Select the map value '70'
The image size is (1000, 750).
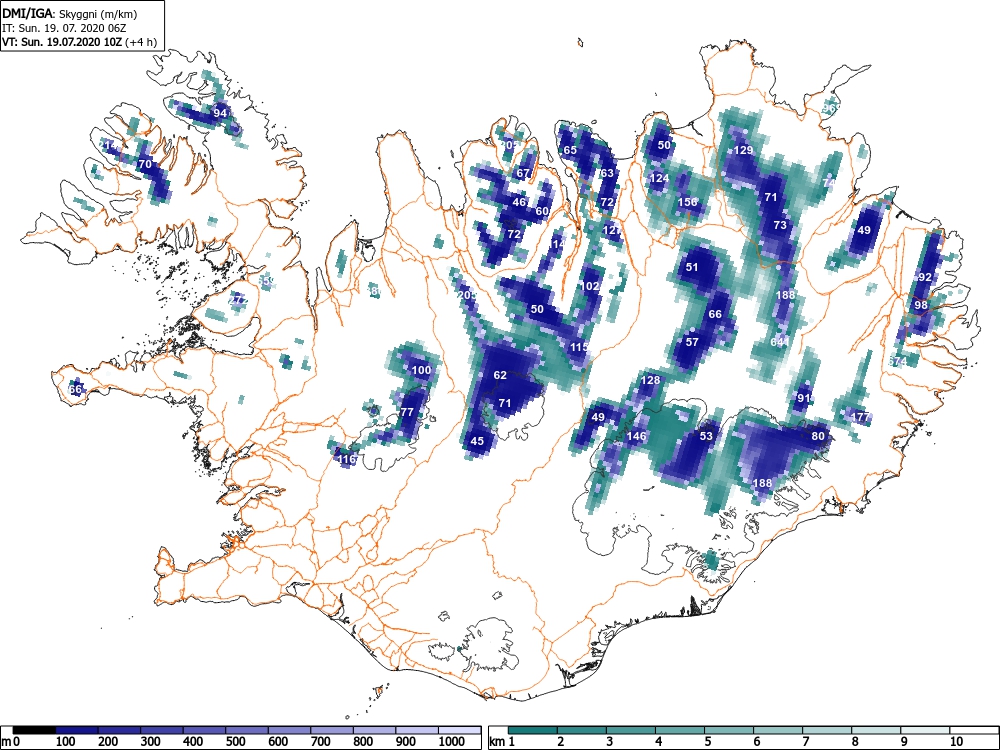click(145, 164)
